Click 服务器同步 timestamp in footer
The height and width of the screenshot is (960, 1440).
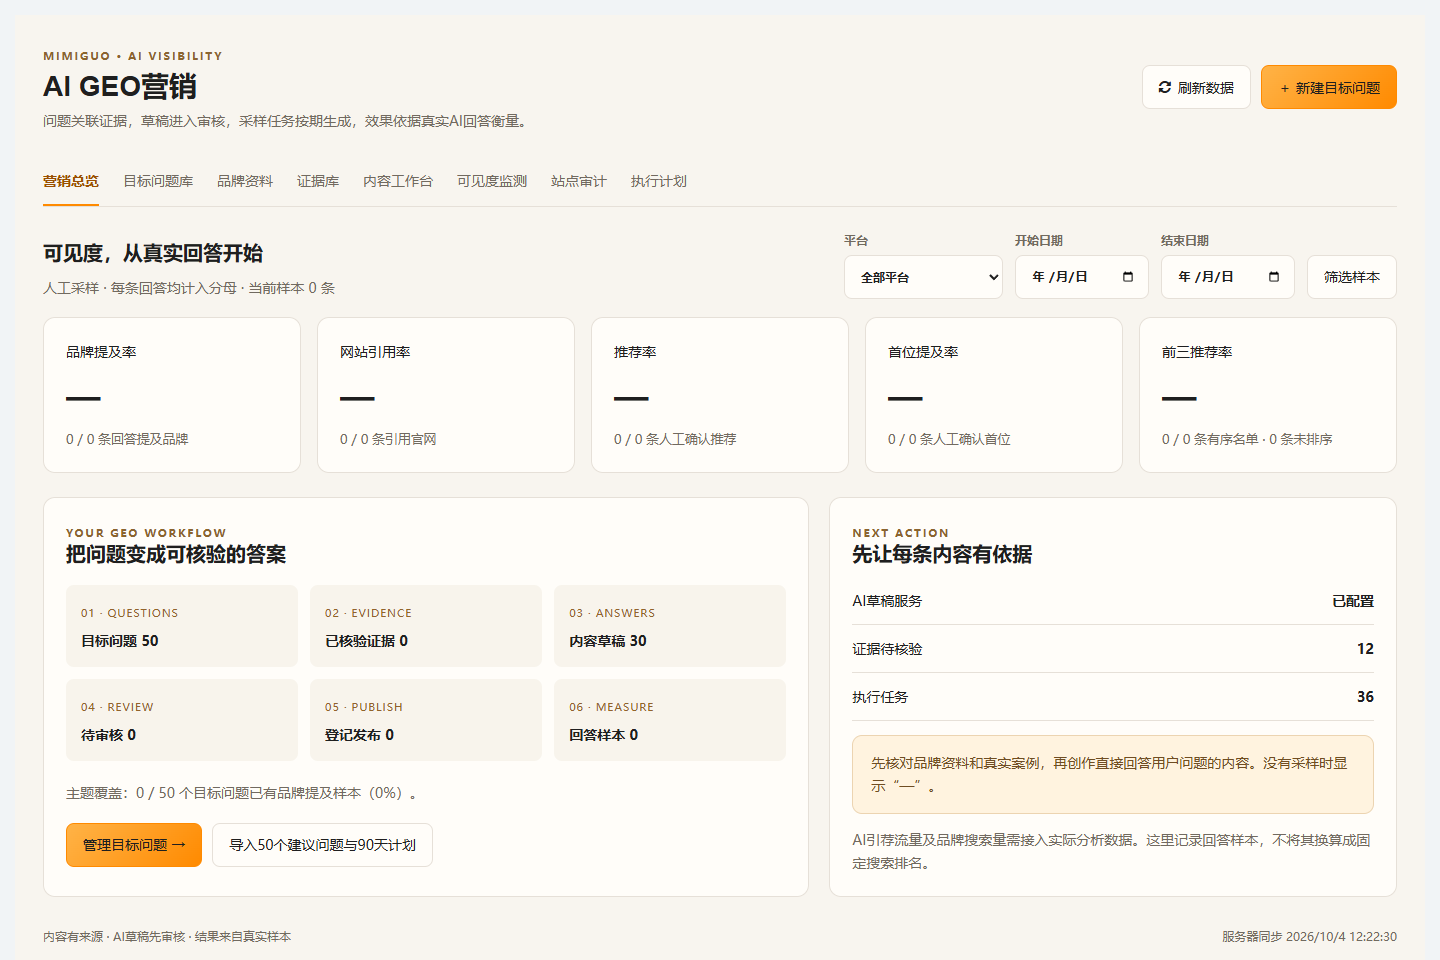pyautogui.click(x=1309, y=937)
